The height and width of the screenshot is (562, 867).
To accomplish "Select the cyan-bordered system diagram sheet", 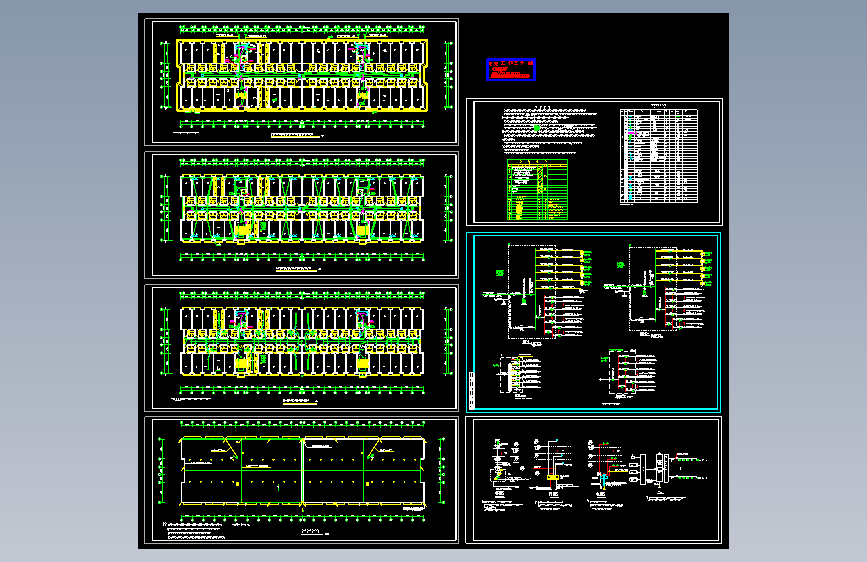I will (594, 322).
